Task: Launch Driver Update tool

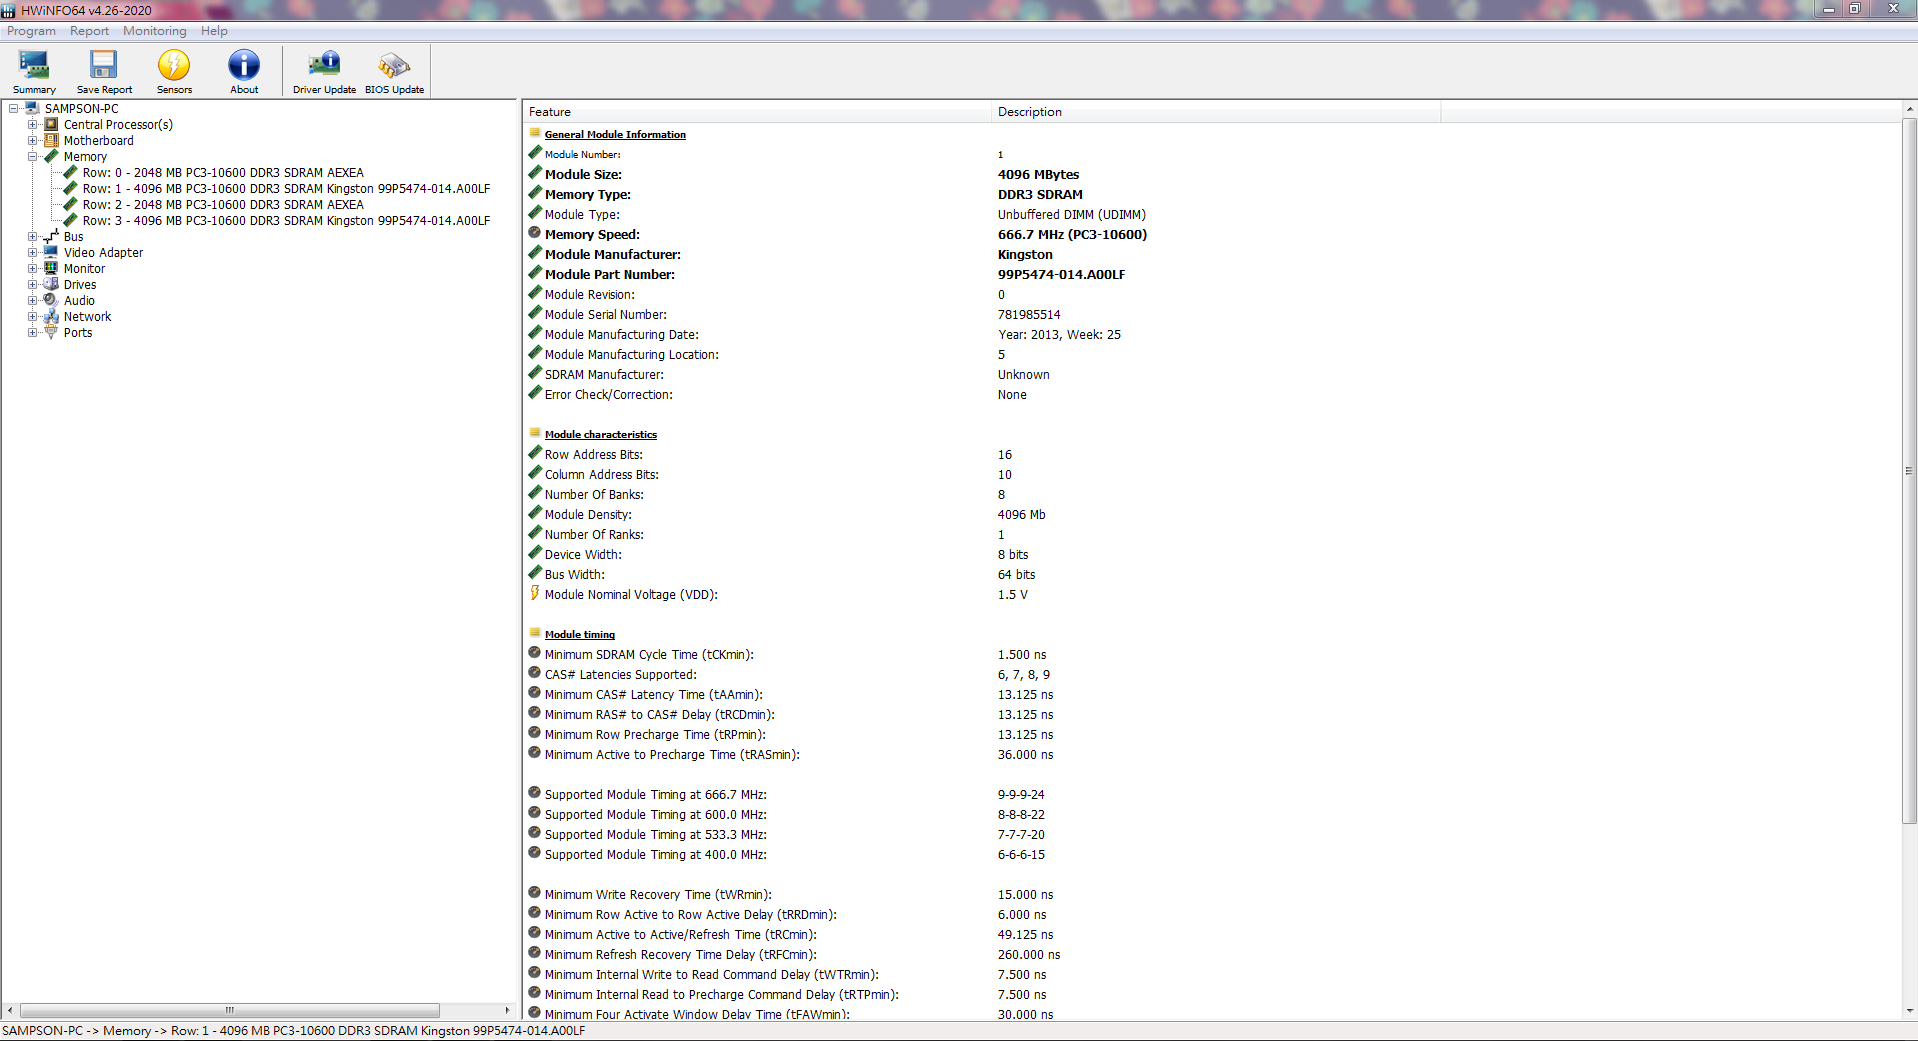Action: 324,71
